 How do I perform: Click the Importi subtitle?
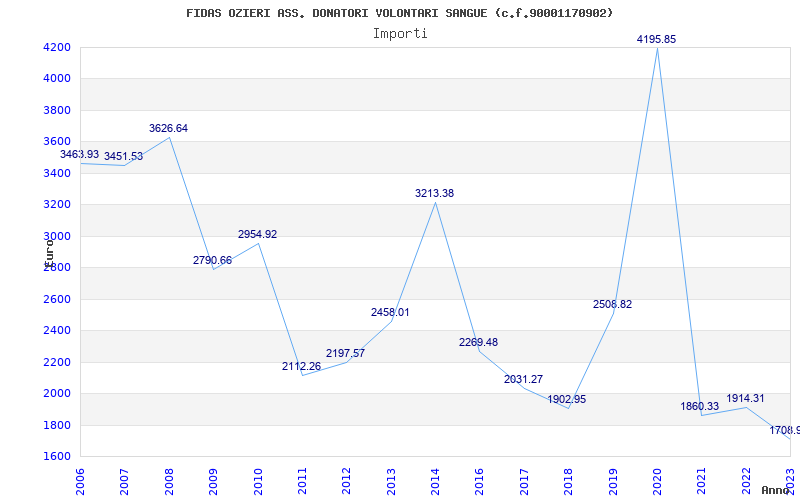pyautogui.click(x=400, y=34)
